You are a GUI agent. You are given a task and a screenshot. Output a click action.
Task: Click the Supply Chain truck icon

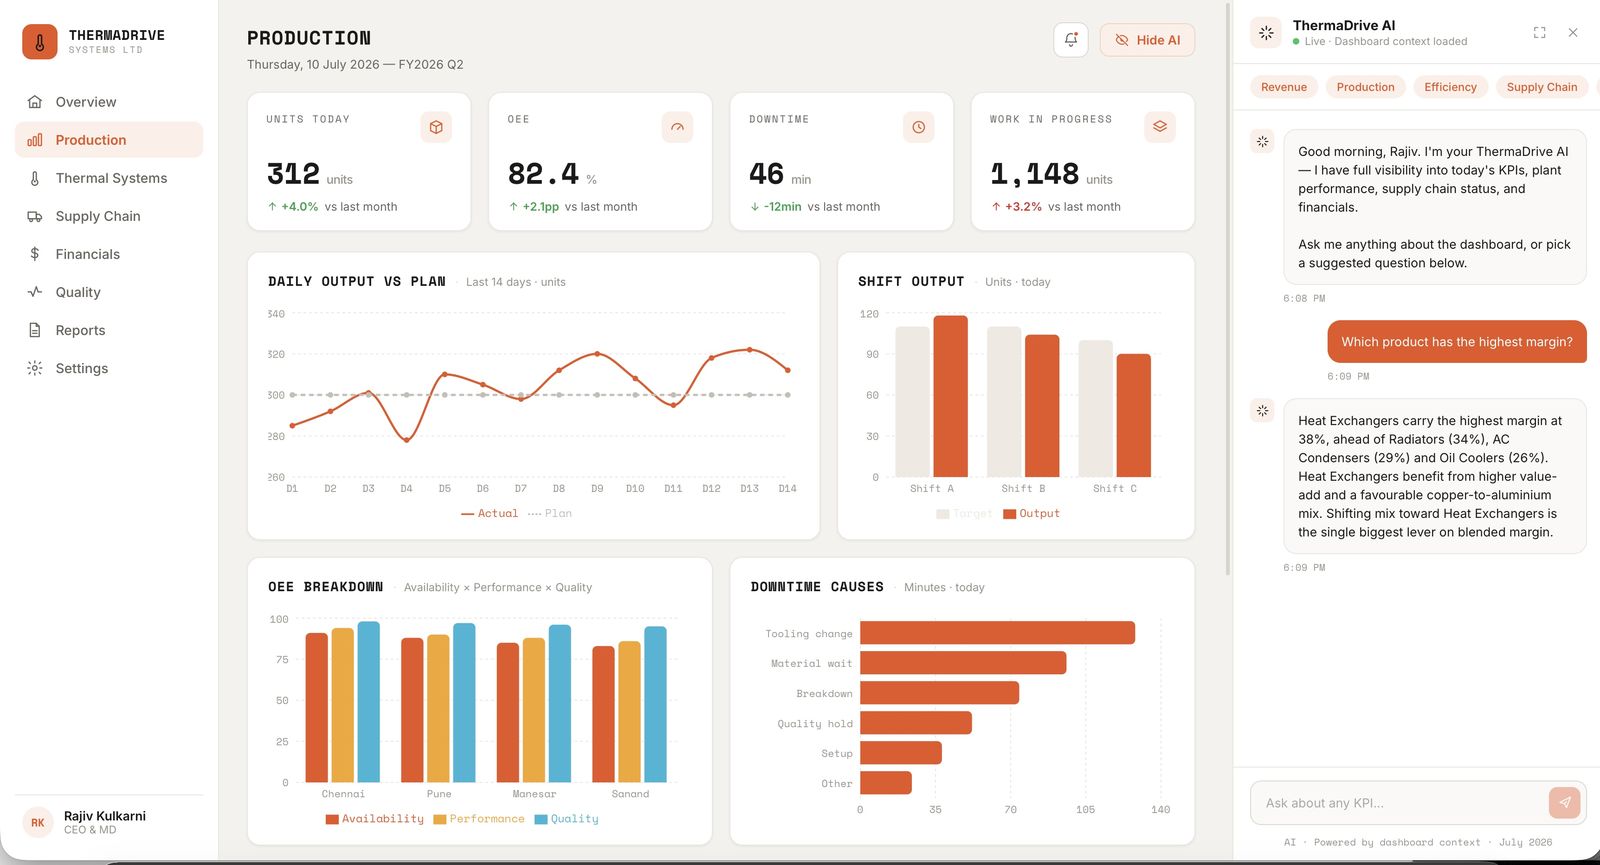pos(35,216)
